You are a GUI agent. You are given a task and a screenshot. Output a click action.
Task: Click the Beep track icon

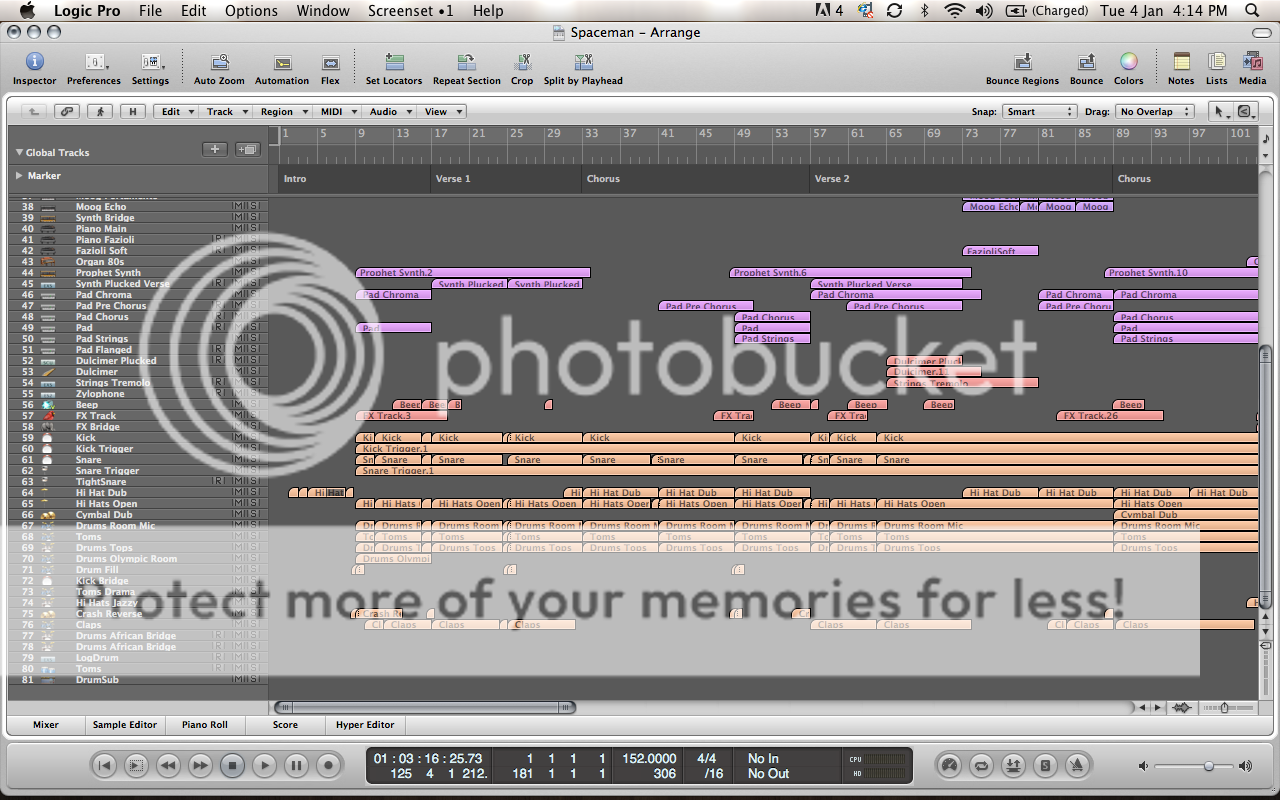coord(49,405)
